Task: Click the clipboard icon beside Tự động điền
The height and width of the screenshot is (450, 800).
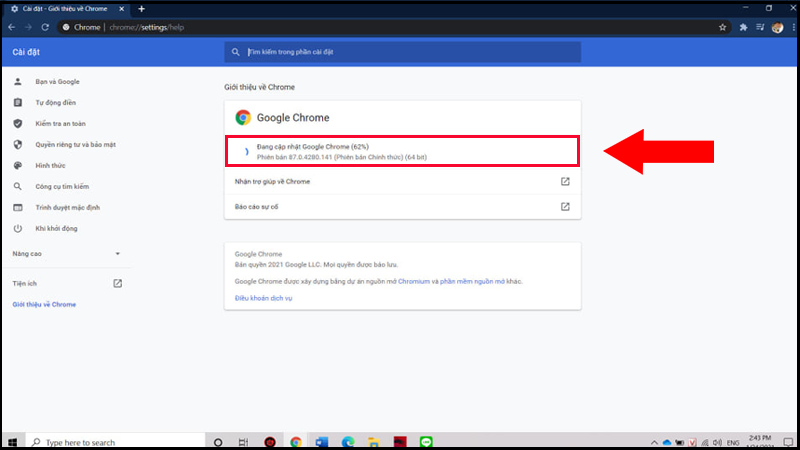Action: tap(18, 103)
